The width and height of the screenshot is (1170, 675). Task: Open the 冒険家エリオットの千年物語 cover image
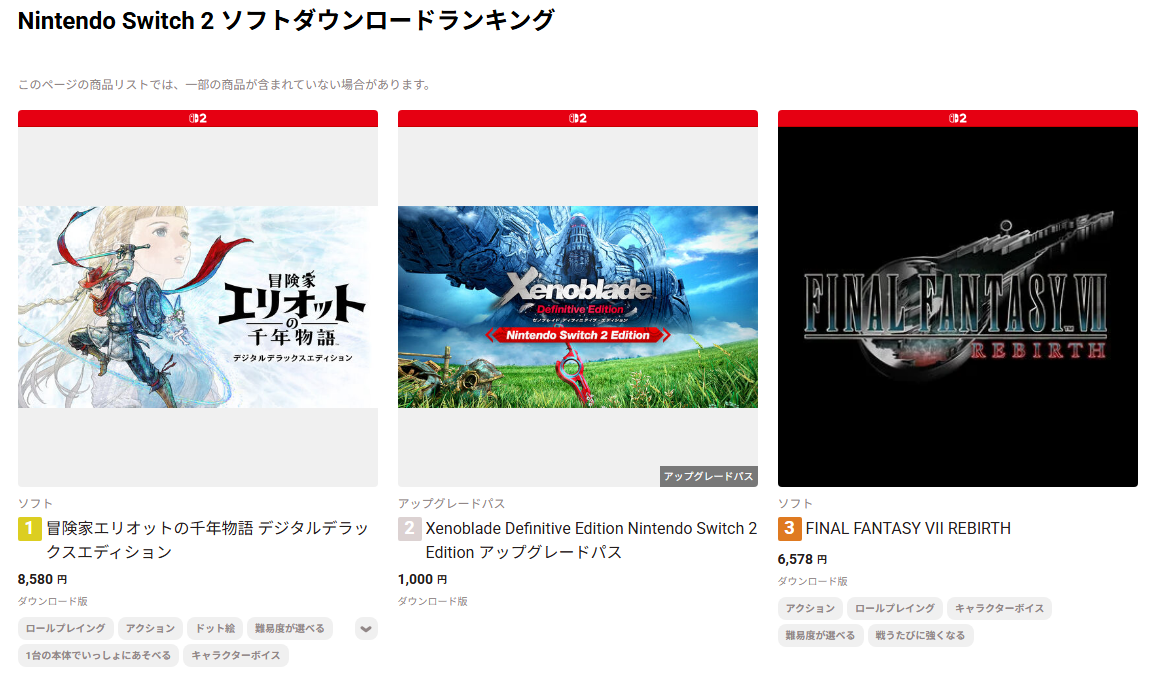coord(198,307)
